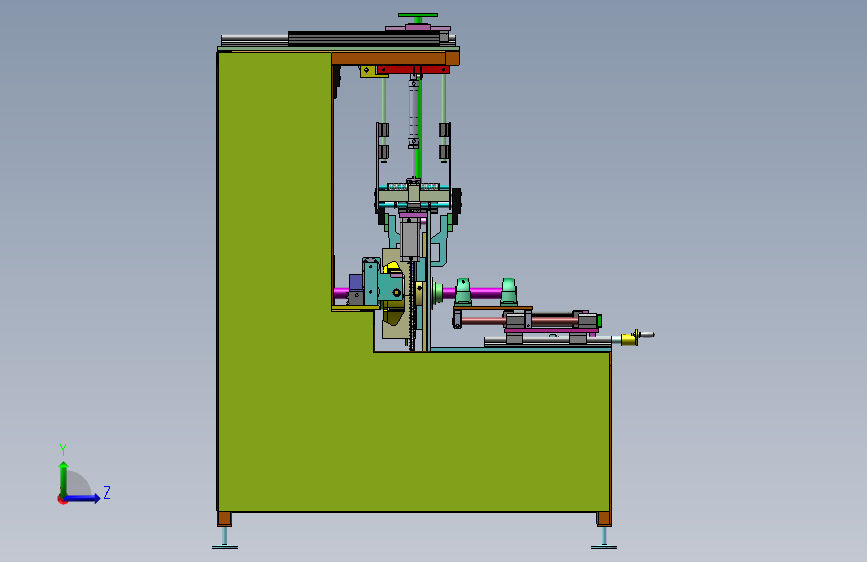Select the small blue block left of shaft
This screenshot has width=867, height=562.
pos(356,282)
